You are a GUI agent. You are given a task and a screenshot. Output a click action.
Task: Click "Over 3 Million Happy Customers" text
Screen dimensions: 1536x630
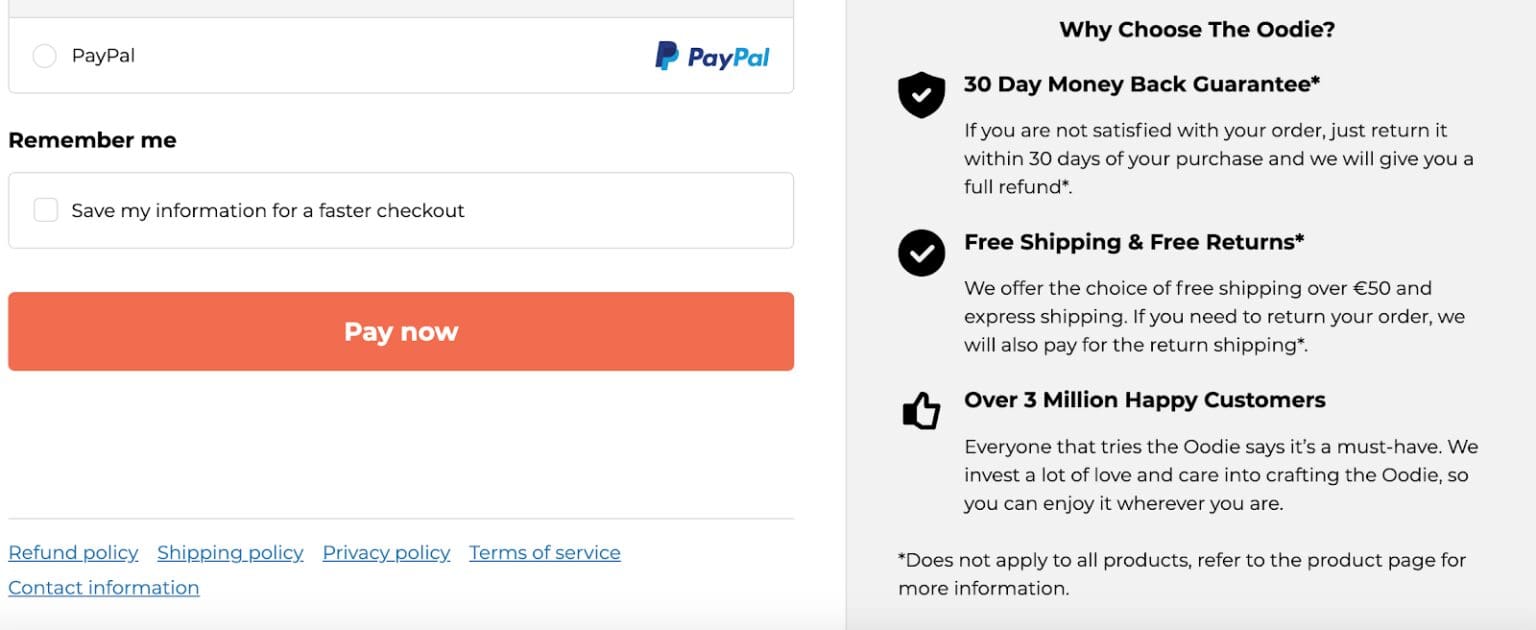tap(1145, 399)
